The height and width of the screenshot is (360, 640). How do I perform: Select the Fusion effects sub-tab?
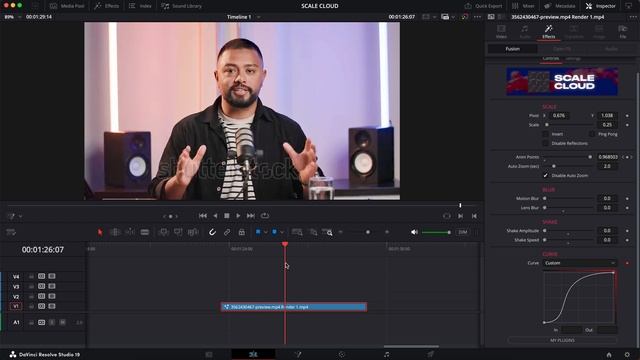[513, 49]
